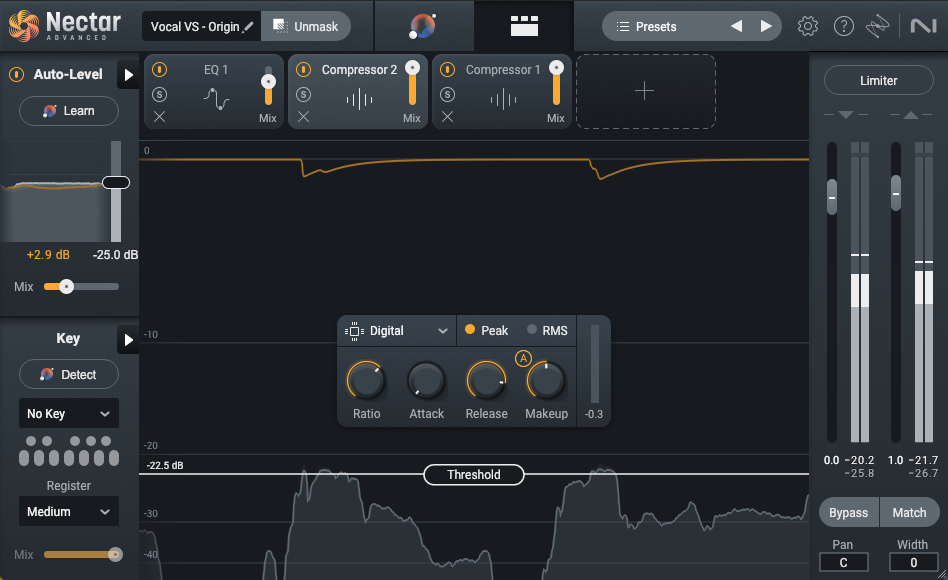Select EQ 1 curve icon
This screenshot has height=580, width=948.
[x=216, y=99]
